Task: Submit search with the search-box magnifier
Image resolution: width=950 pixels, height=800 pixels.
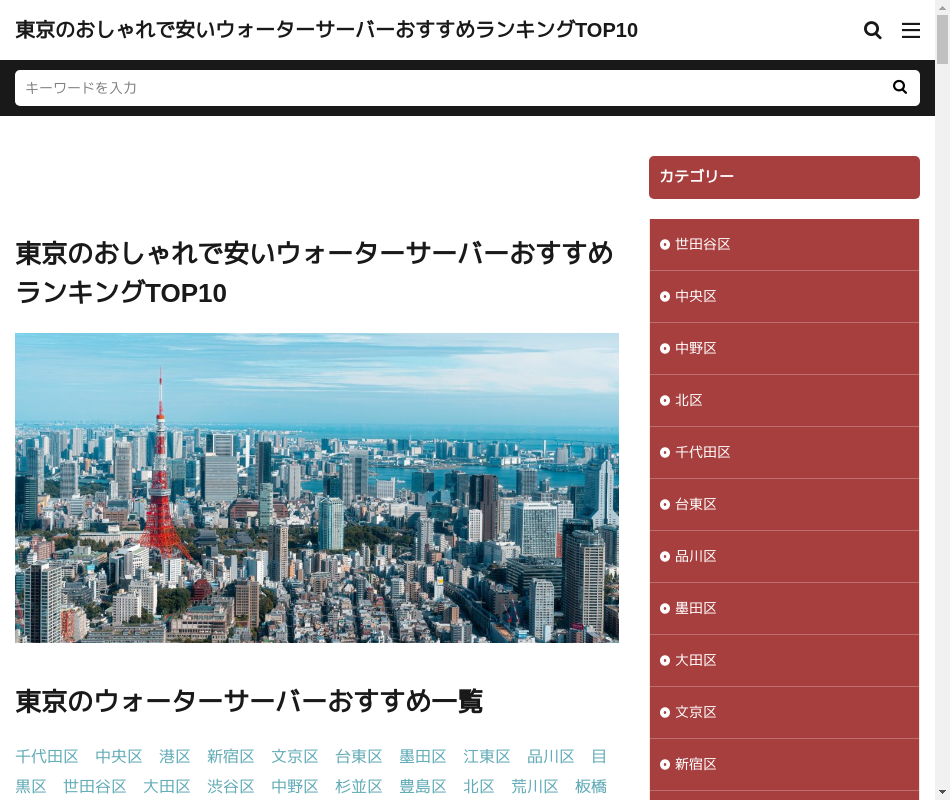Action: tap(900, 87)
